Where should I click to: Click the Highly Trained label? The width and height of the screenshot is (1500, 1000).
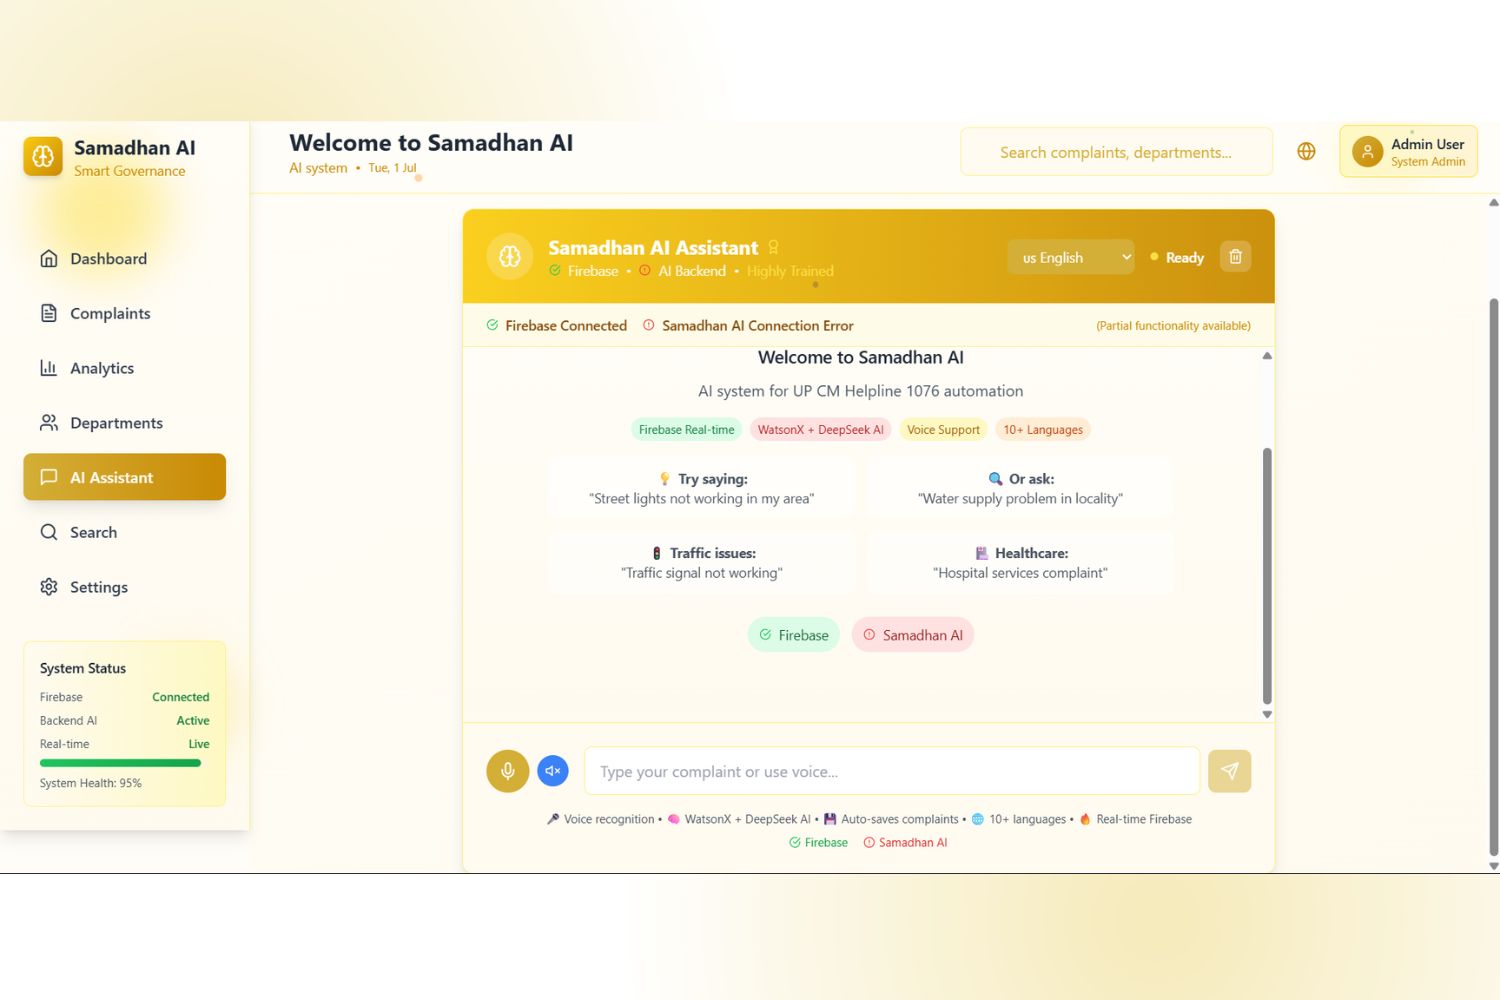[x=790, y=271]
